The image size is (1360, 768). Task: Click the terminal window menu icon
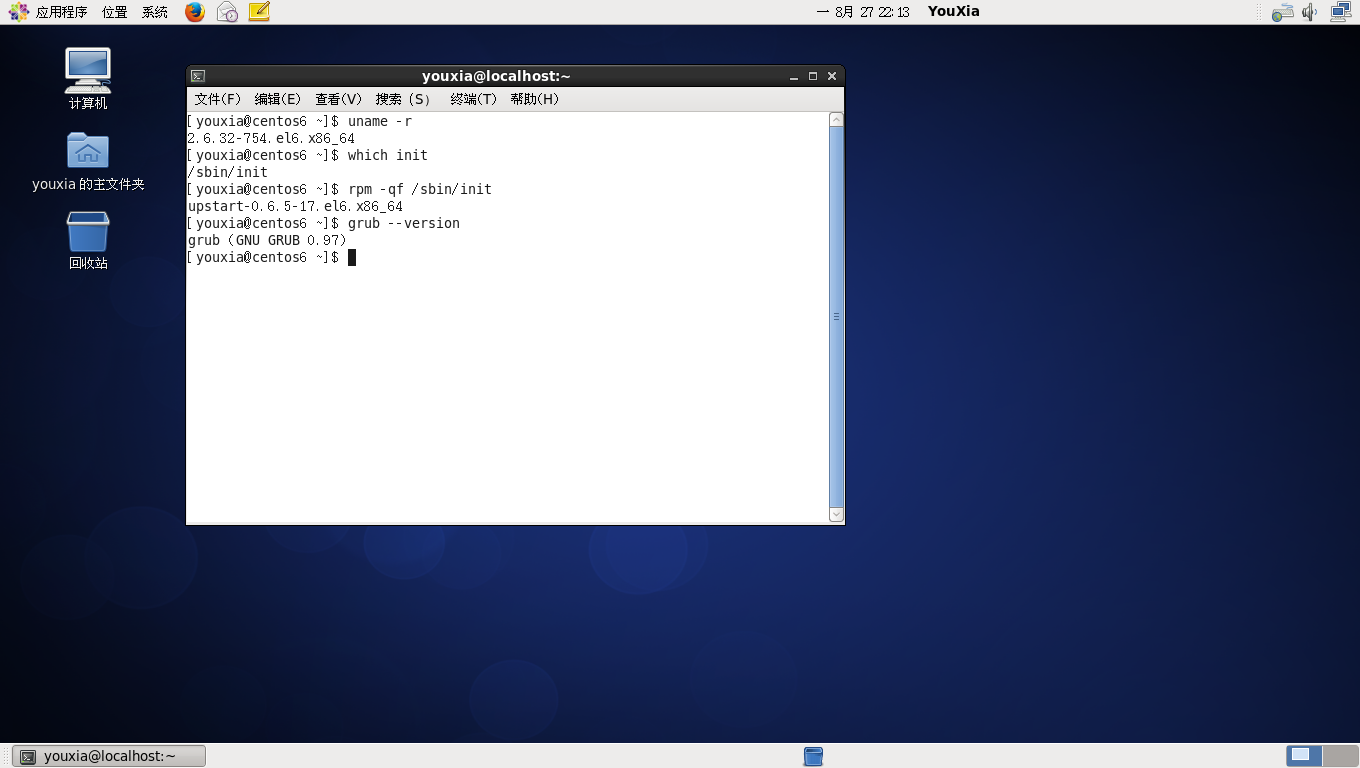click(198, 76)
